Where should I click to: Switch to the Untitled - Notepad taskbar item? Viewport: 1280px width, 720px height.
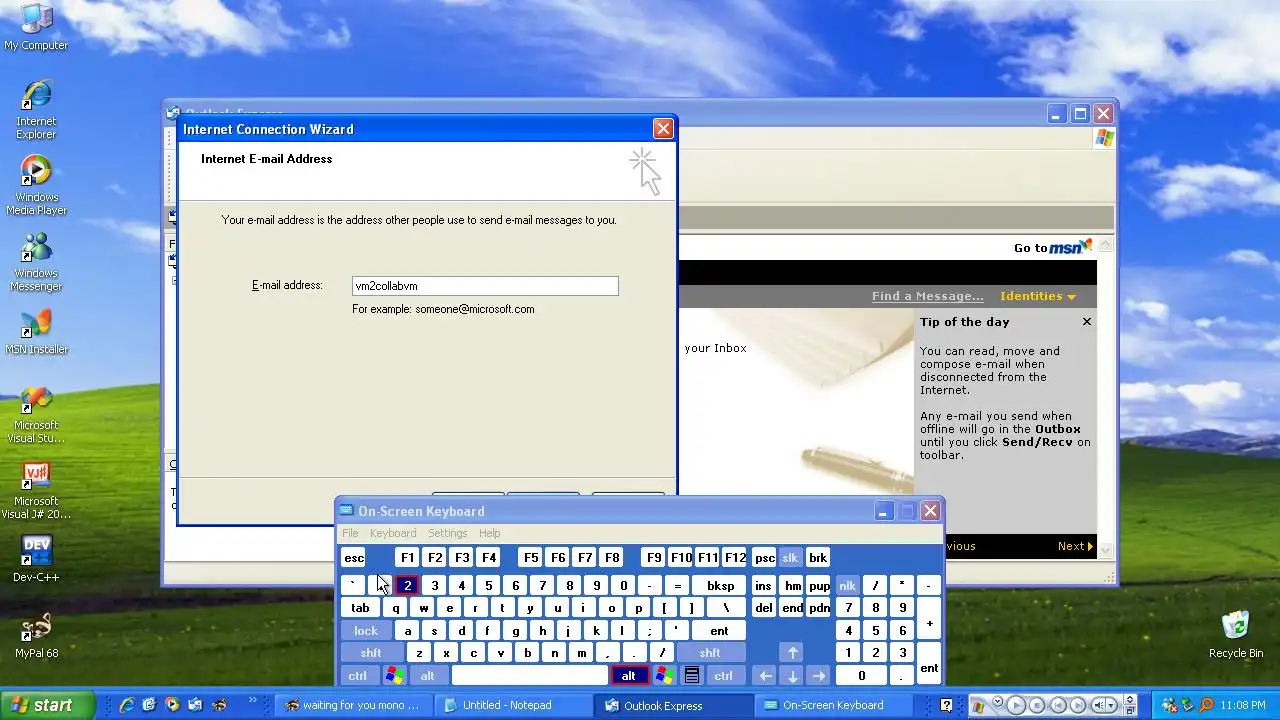(514, 705)
